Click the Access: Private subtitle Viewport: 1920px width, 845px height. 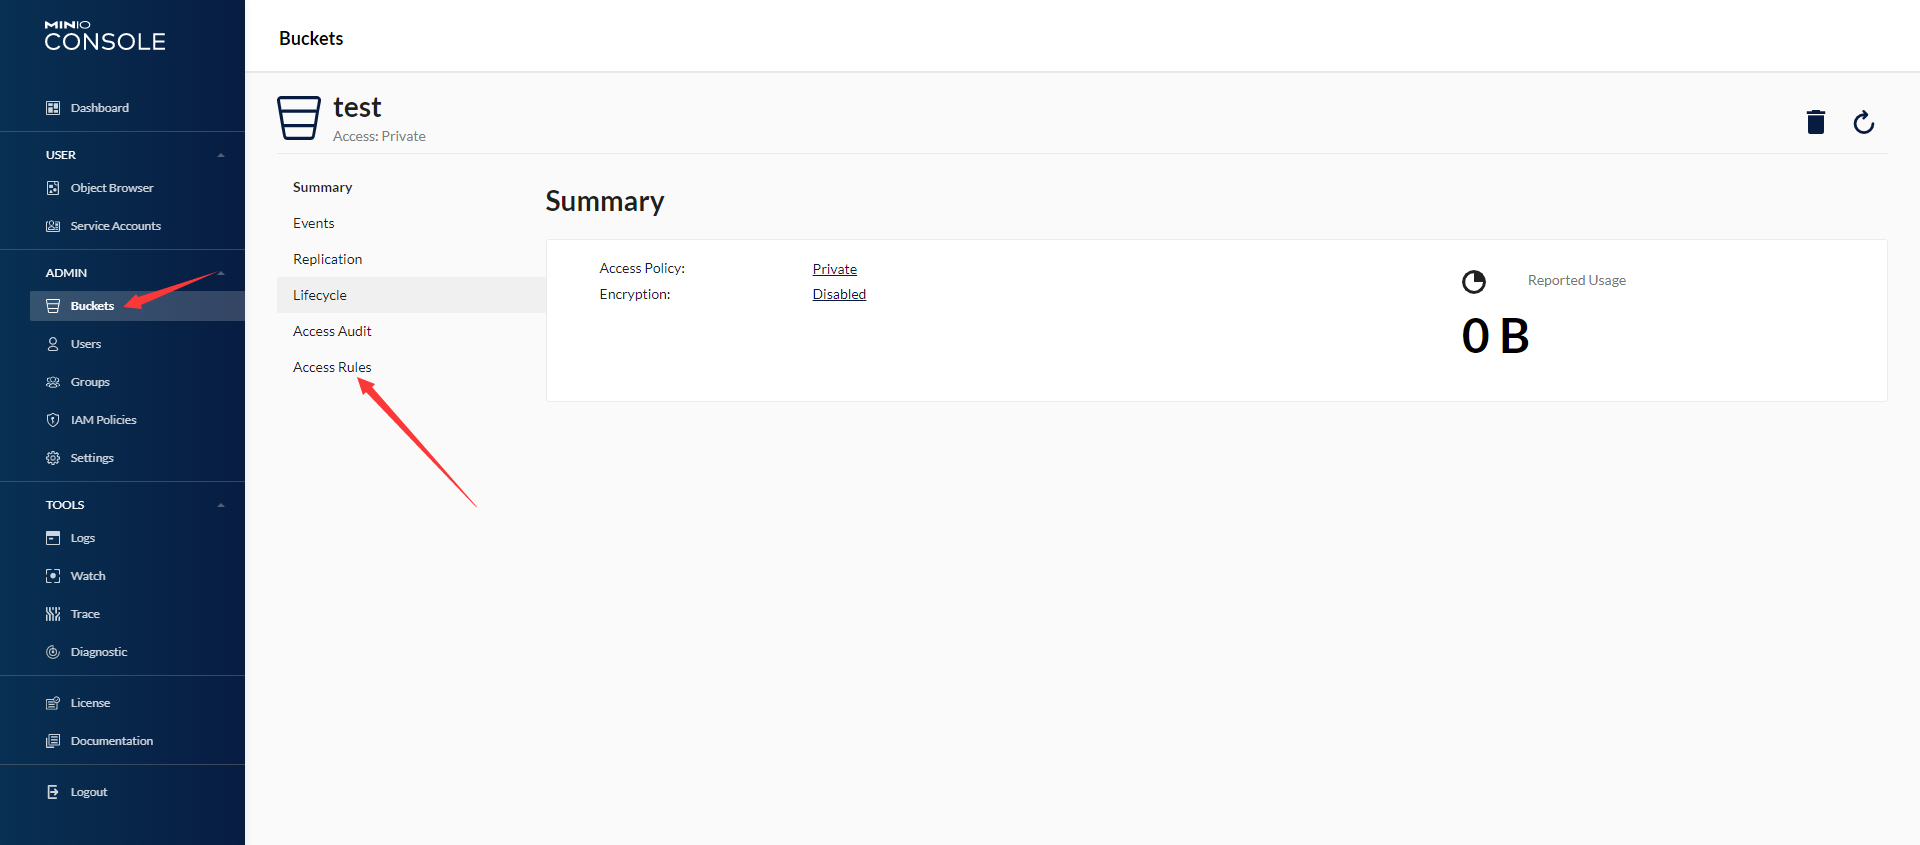tap(379, 136)
